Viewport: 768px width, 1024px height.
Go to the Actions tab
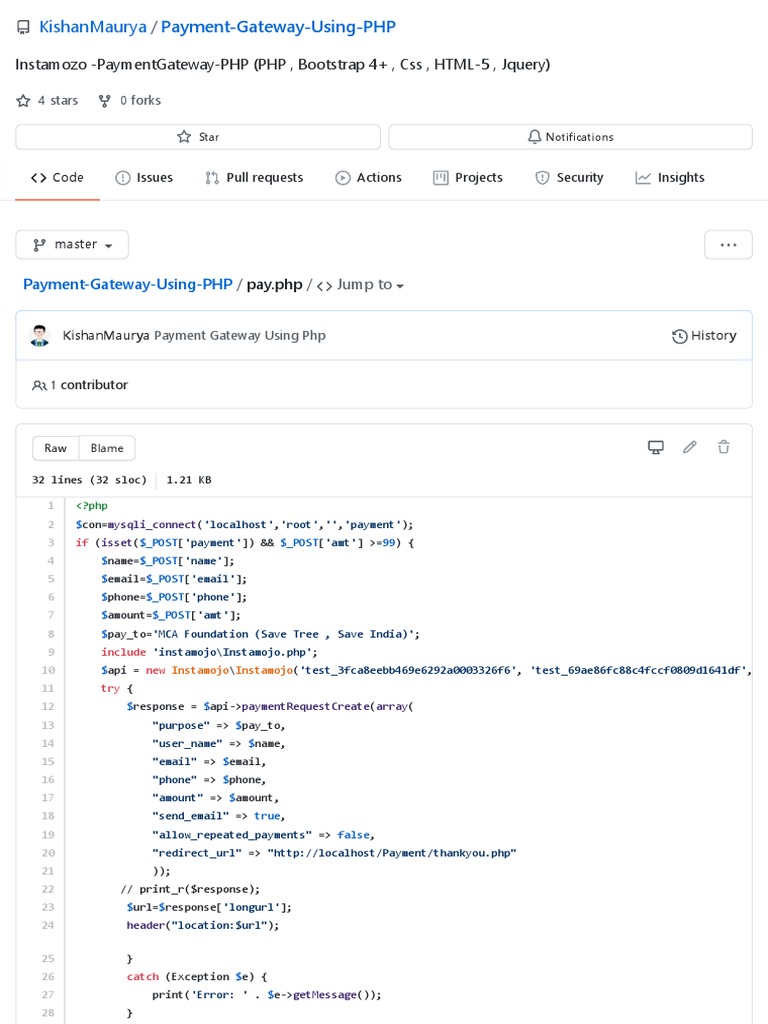[368, 178]
